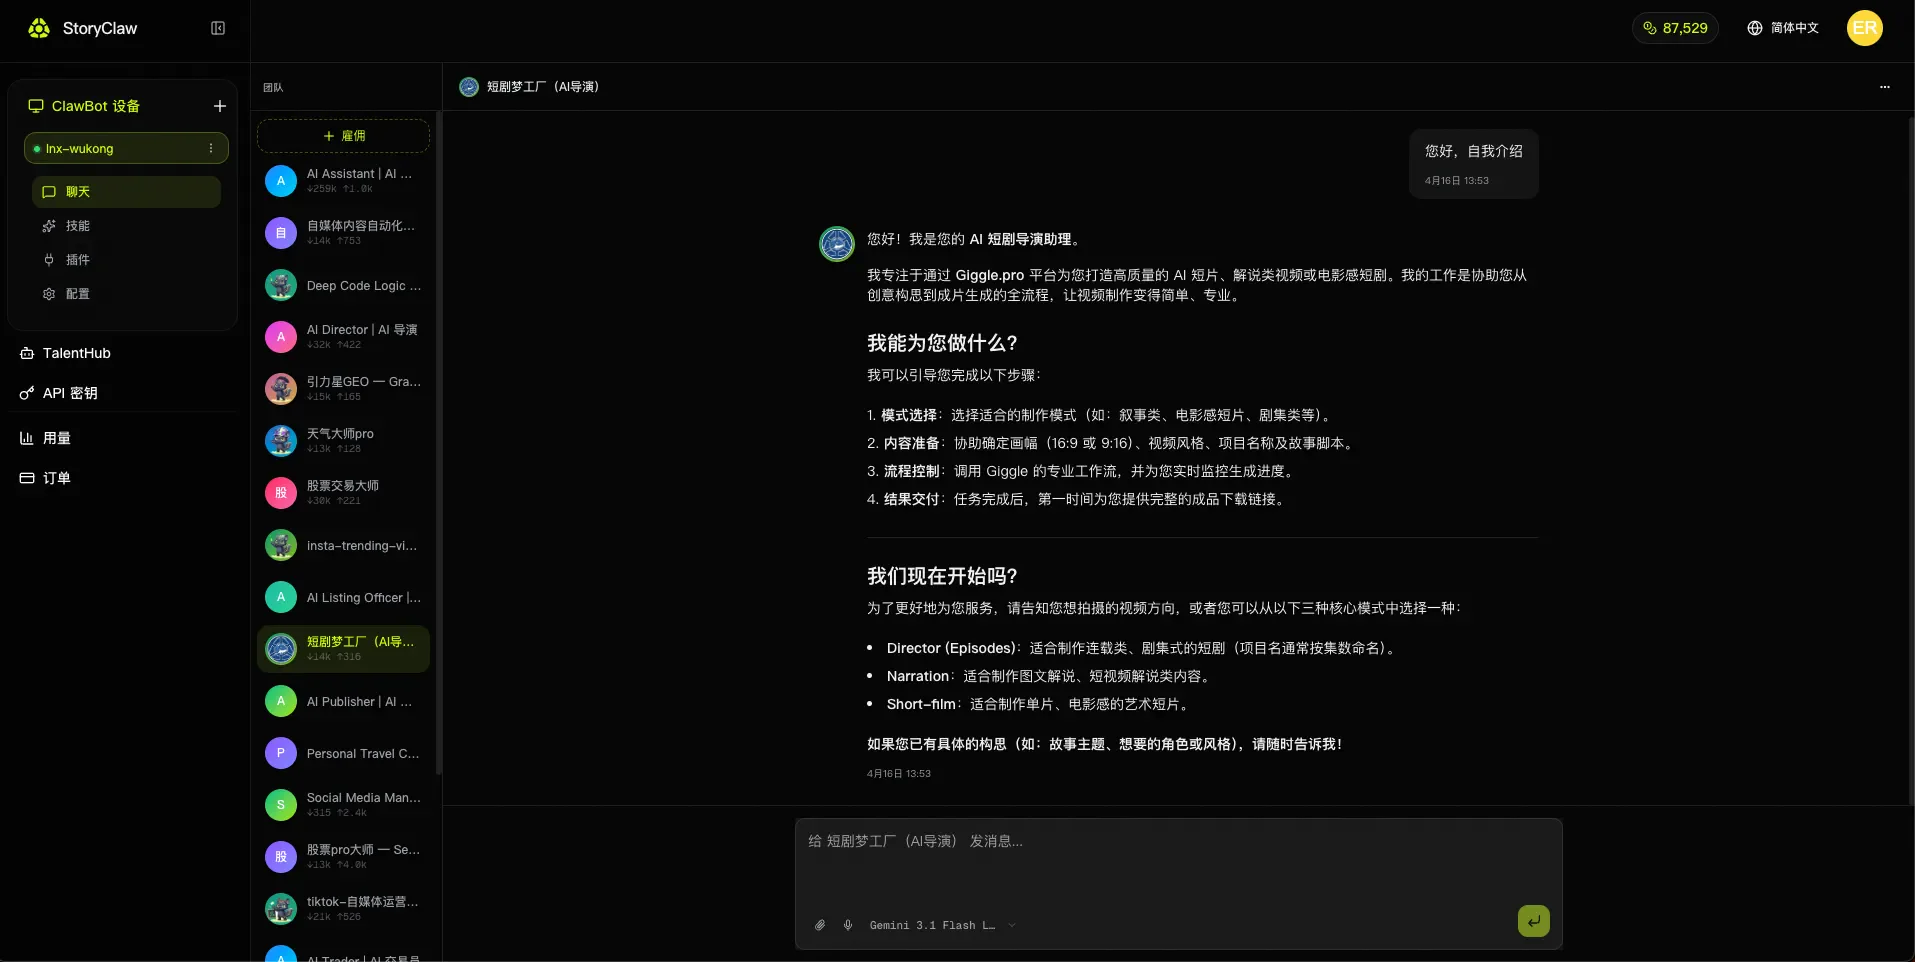The image size is (1915, 962).
Task: Click the credits balance 87,529
Action: [x=1675, y=28]
